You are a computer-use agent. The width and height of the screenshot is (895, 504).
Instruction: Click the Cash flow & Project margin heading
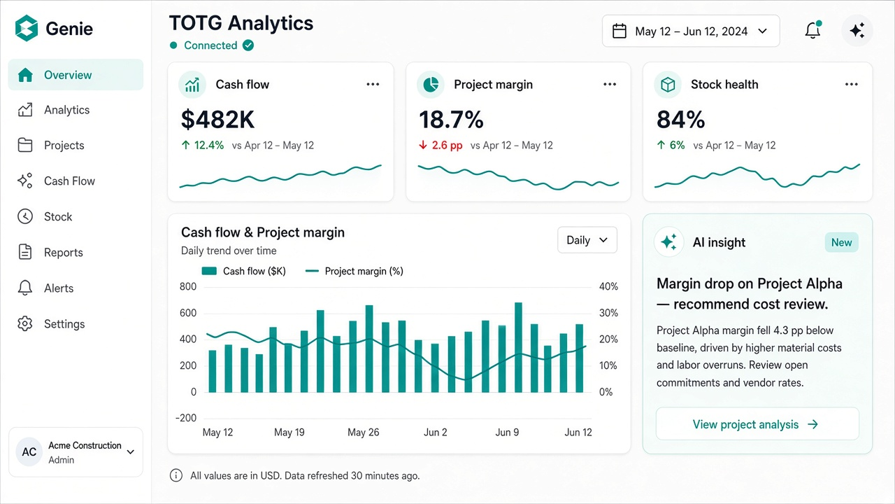263,232
